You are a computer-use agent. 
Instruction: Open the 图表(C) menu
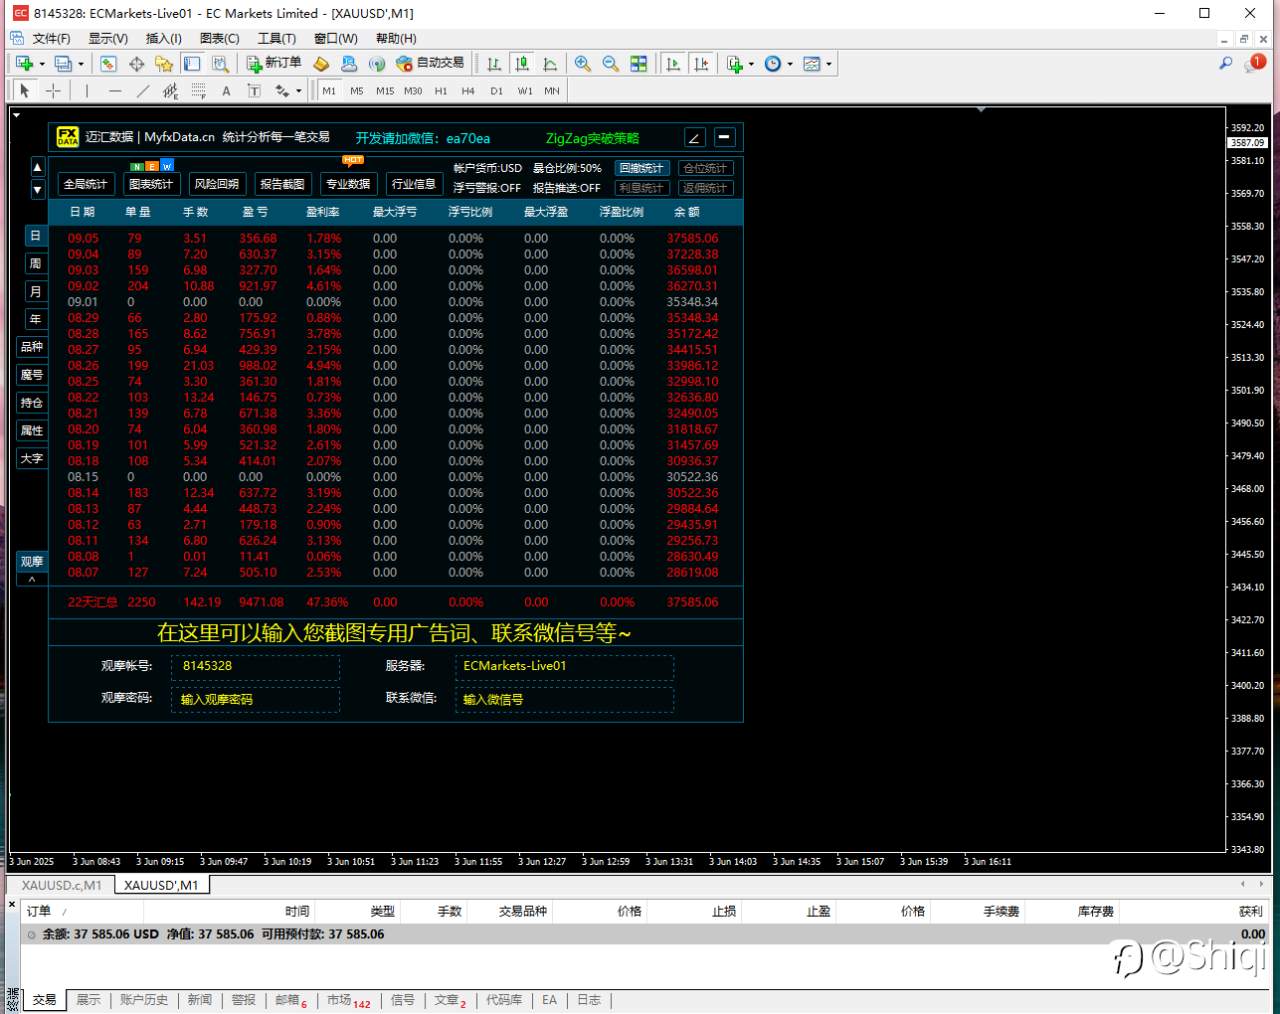point(219,38)
